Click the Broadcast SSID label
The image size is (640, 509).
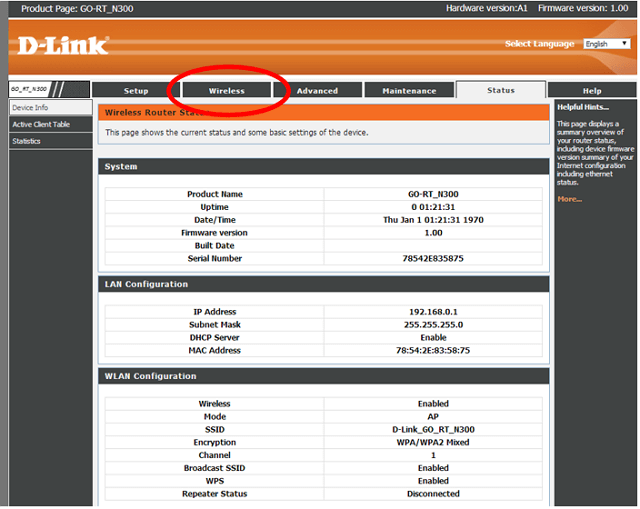click(x=214, y=468)
